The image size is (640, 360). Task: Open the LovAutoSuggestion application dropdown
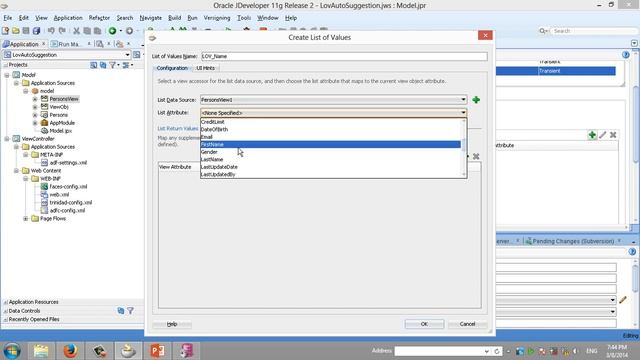(127, 55)
